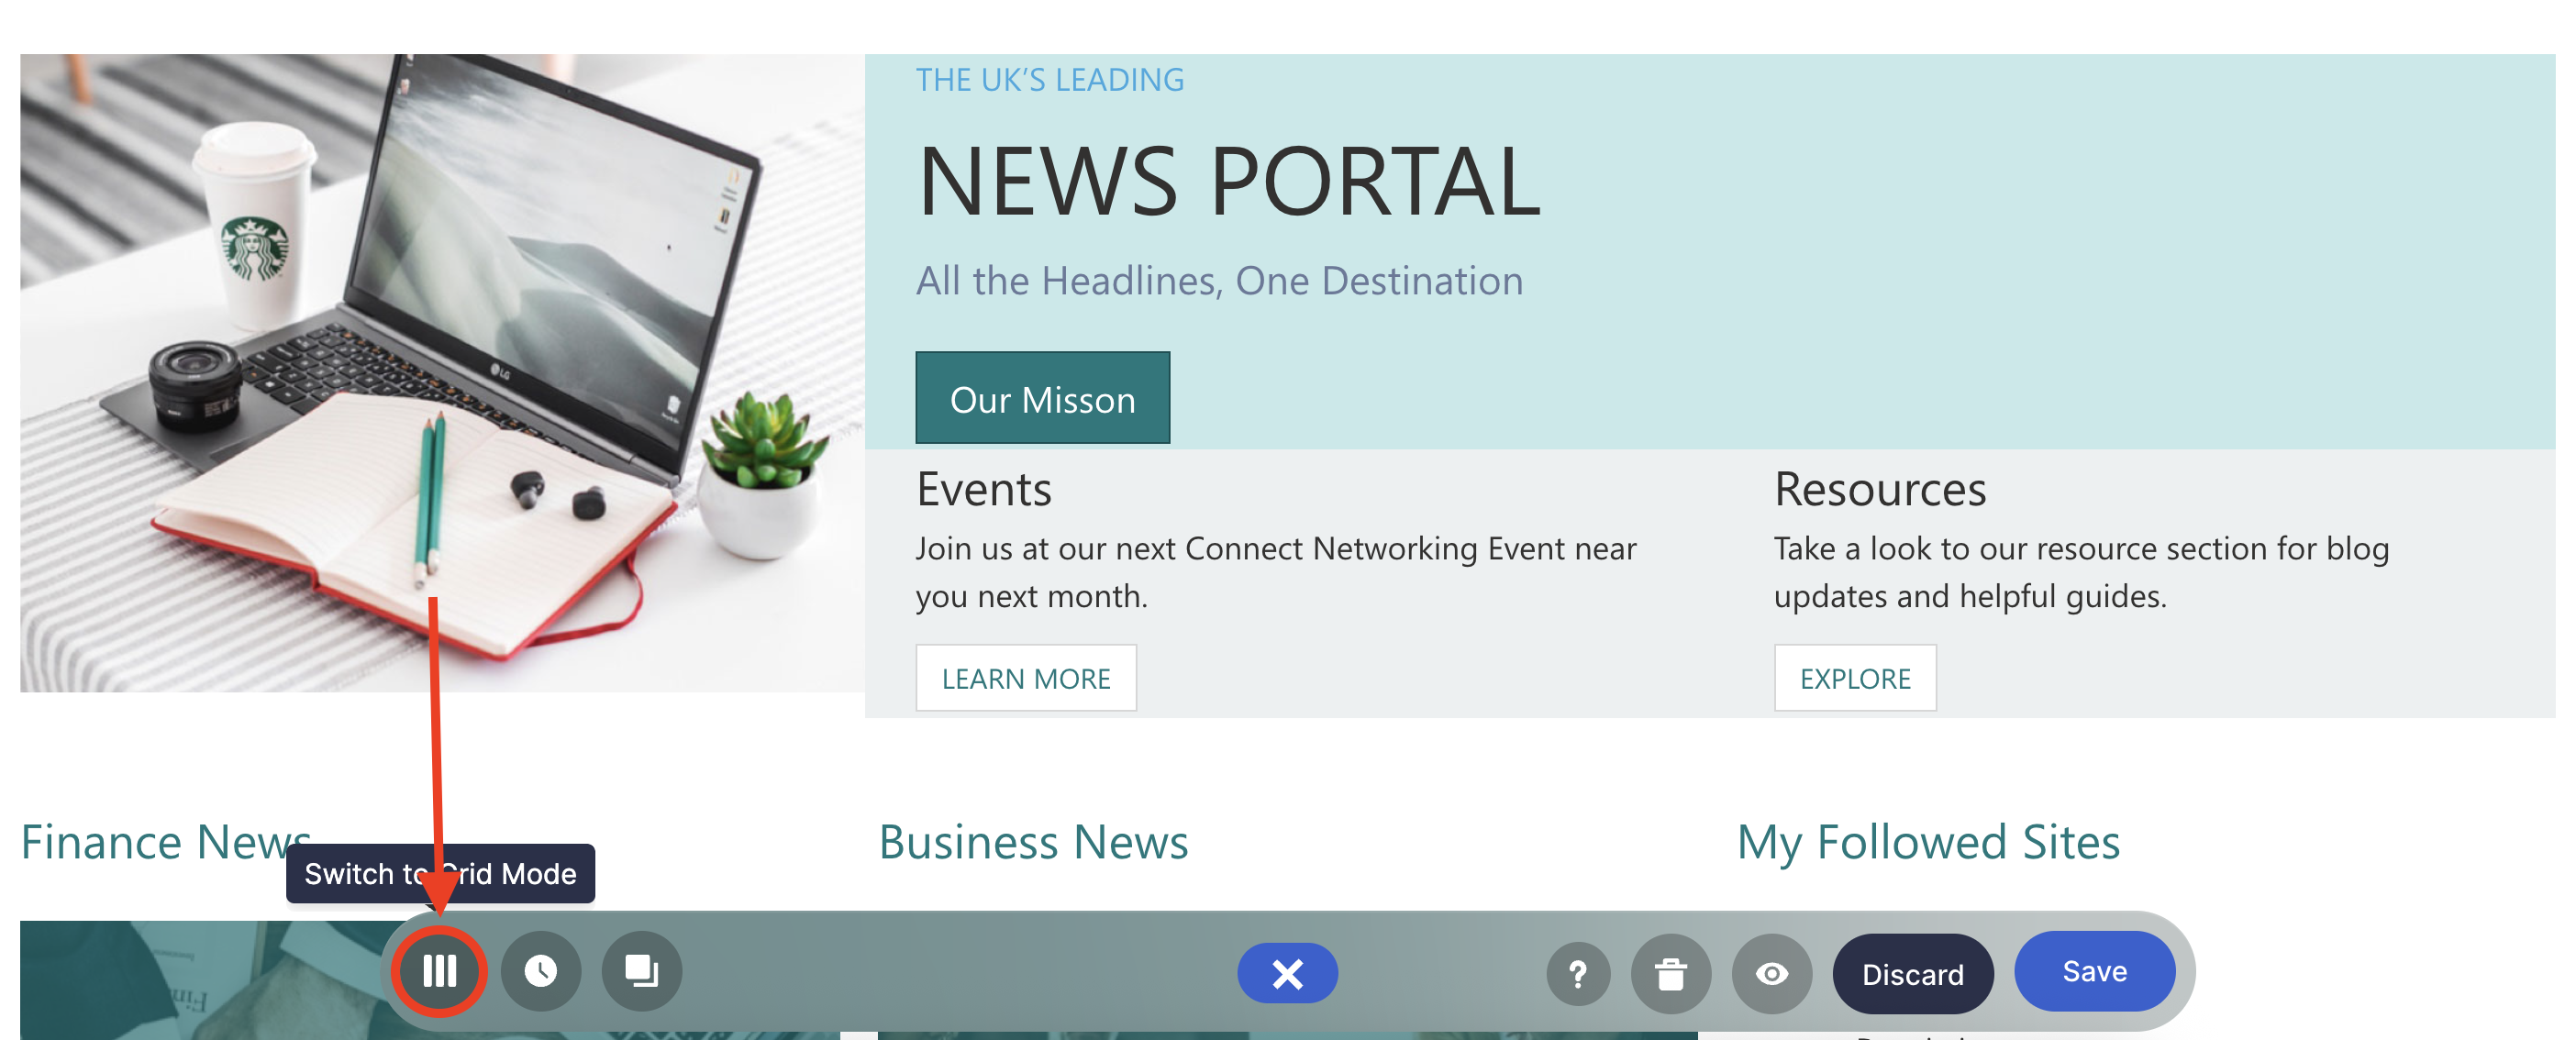Viewport: 2576px width, 1040px height.
Task: Click the EXPLORE resources button
Action: [x=1855, y=679]
